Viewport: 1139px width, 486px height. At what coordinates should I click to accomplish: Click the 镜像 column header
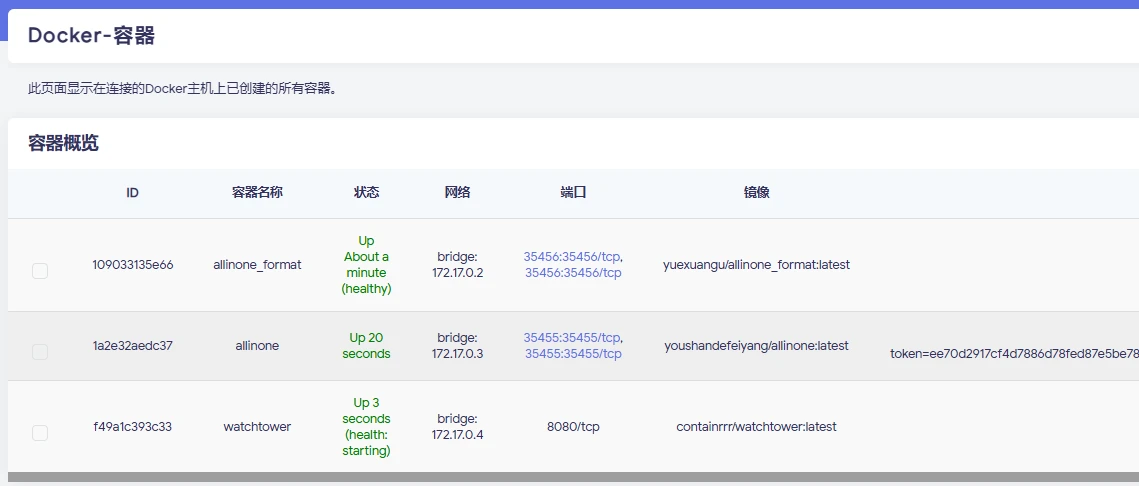(756, 193)
